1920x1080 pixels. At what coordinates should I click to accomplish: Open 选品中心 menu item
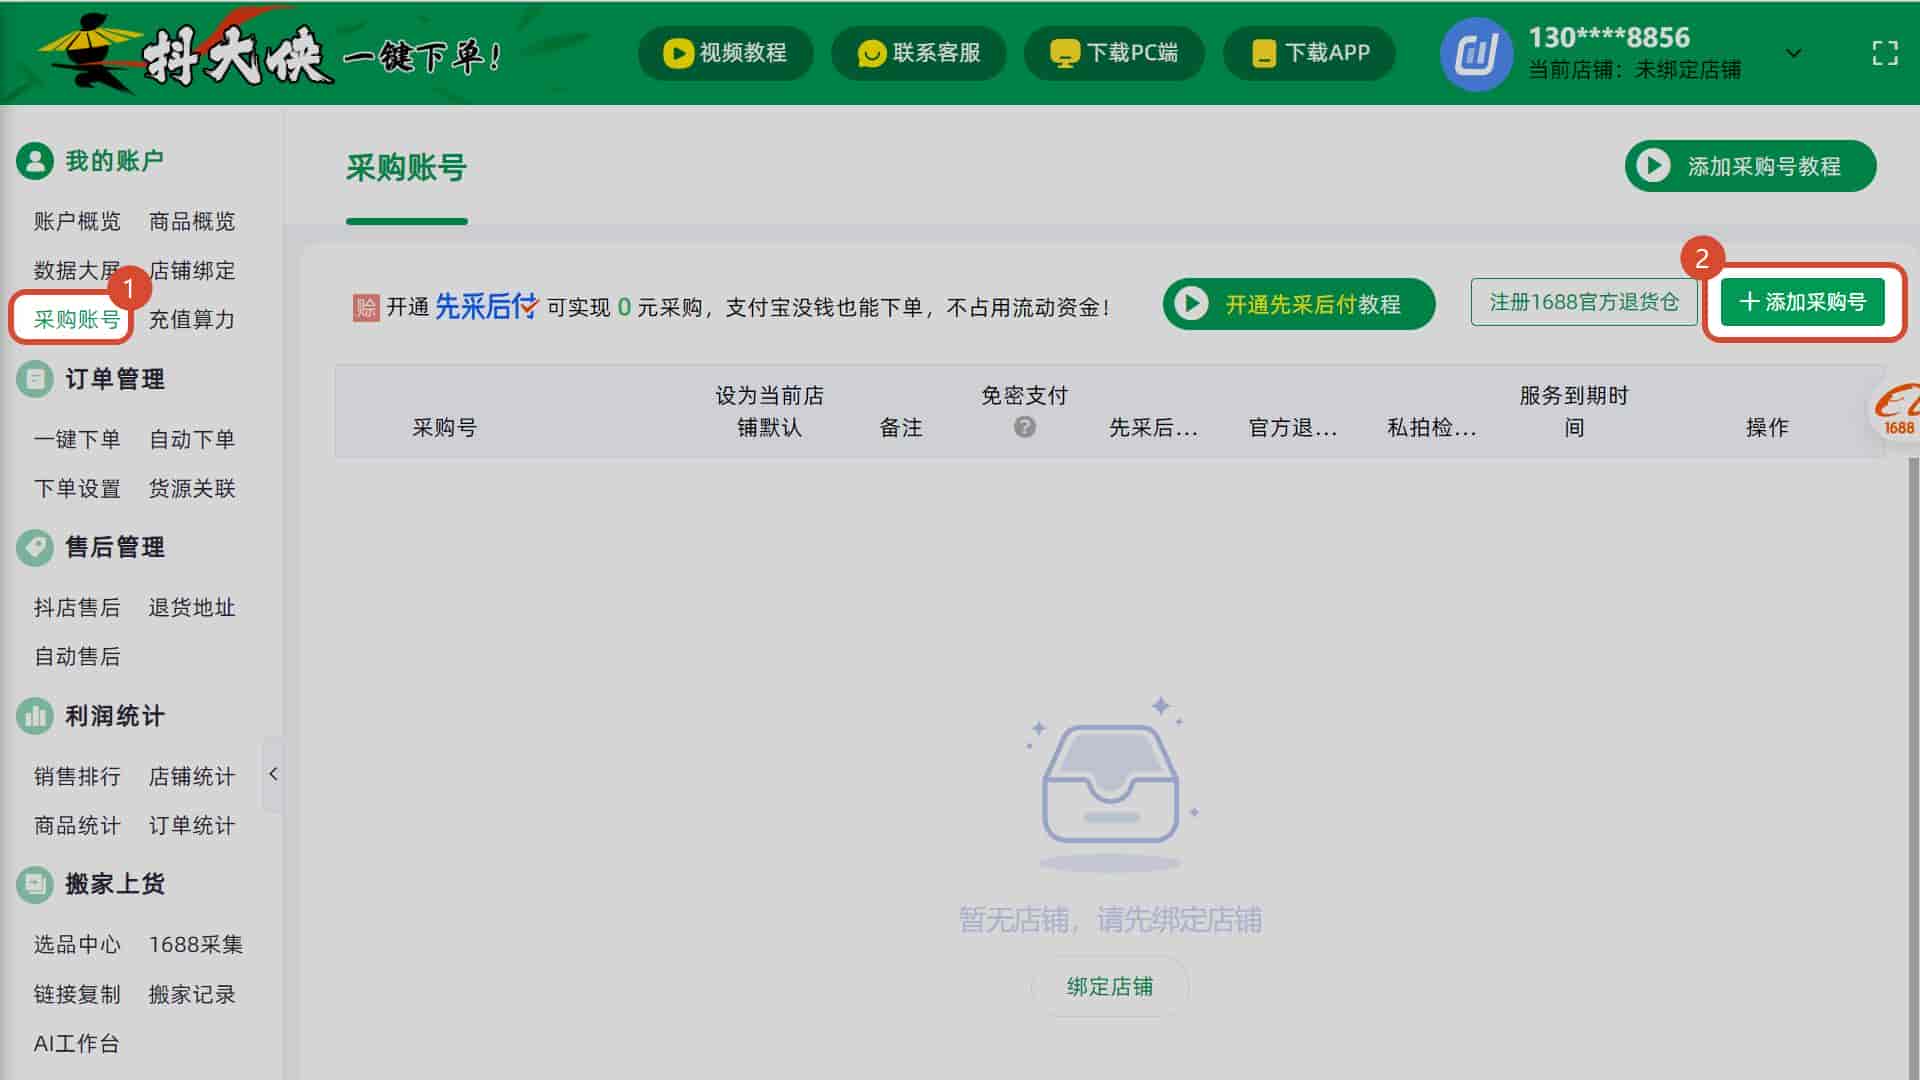(77, 944)
